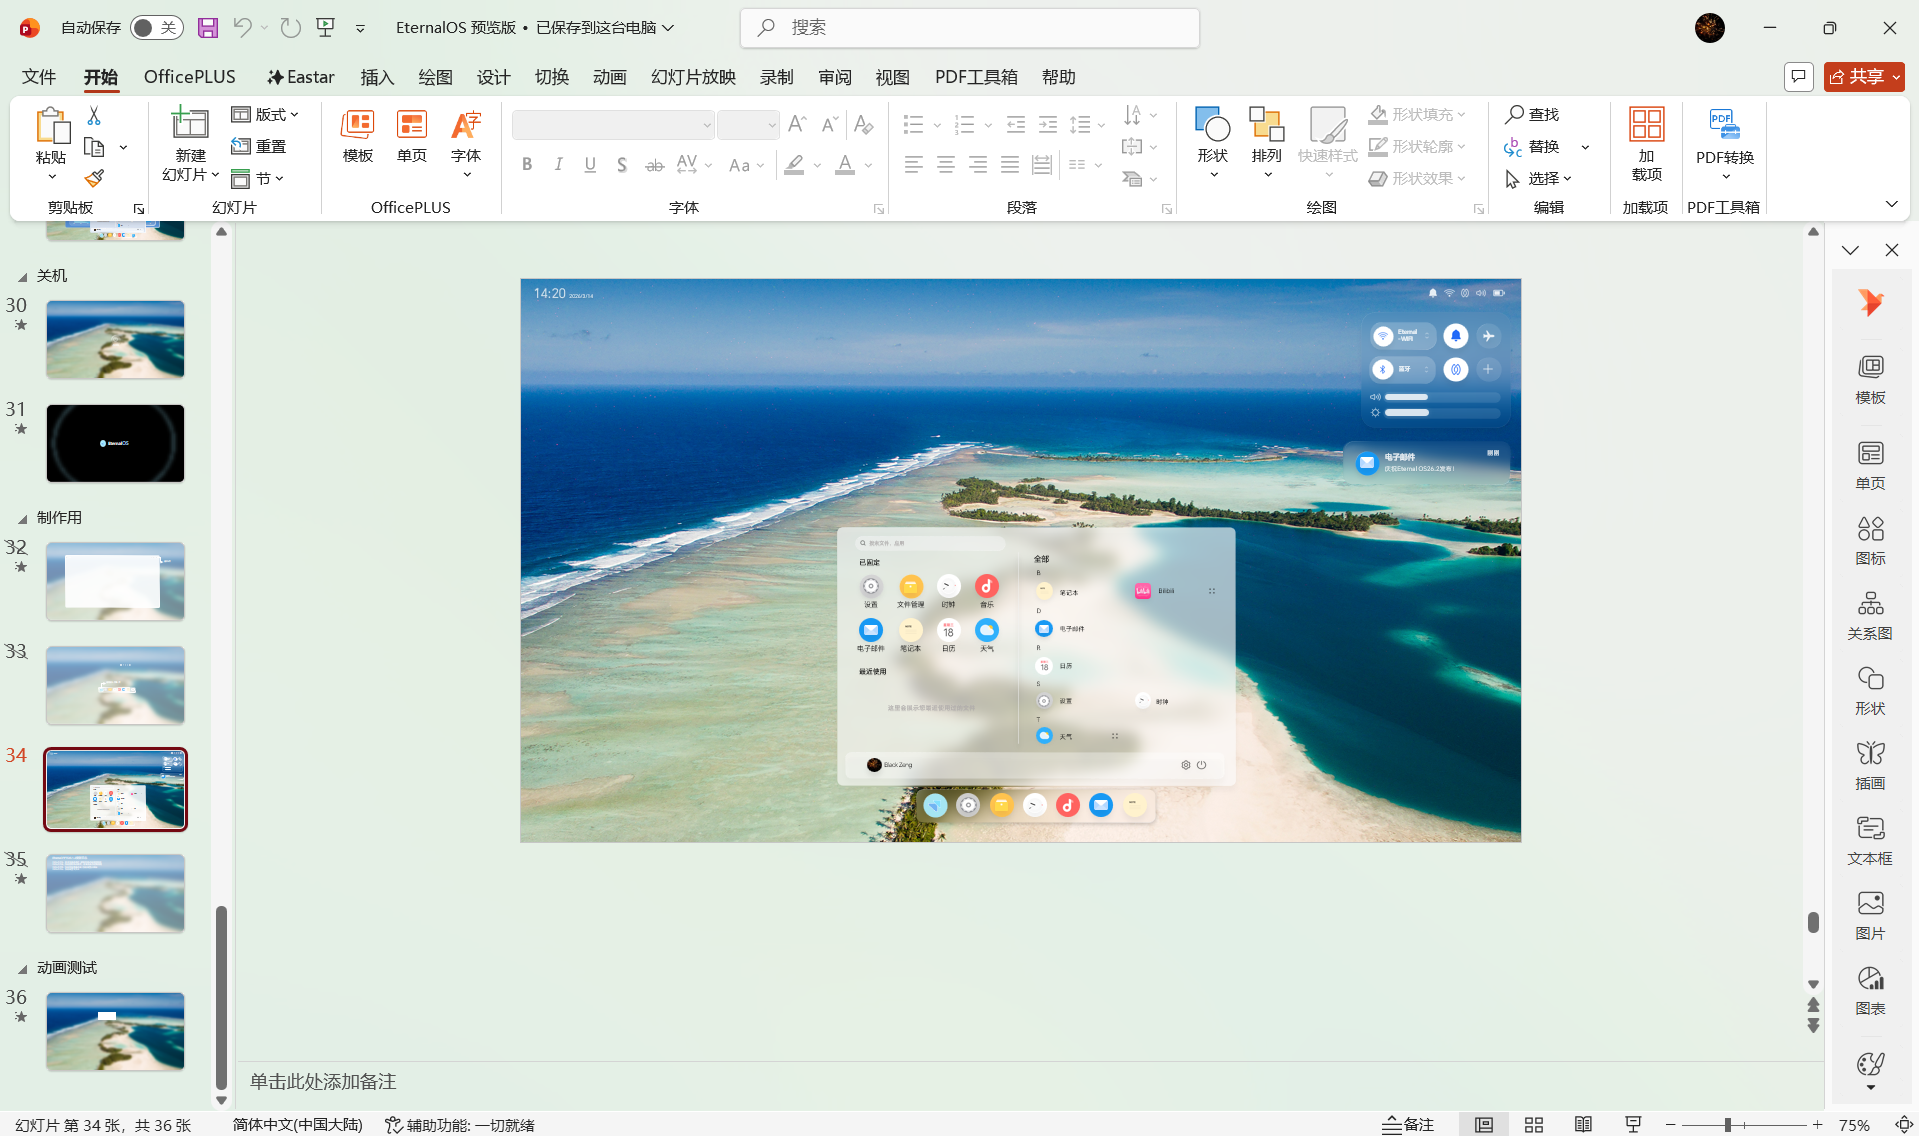Collapse the 制作用 section

coord(22,518)
